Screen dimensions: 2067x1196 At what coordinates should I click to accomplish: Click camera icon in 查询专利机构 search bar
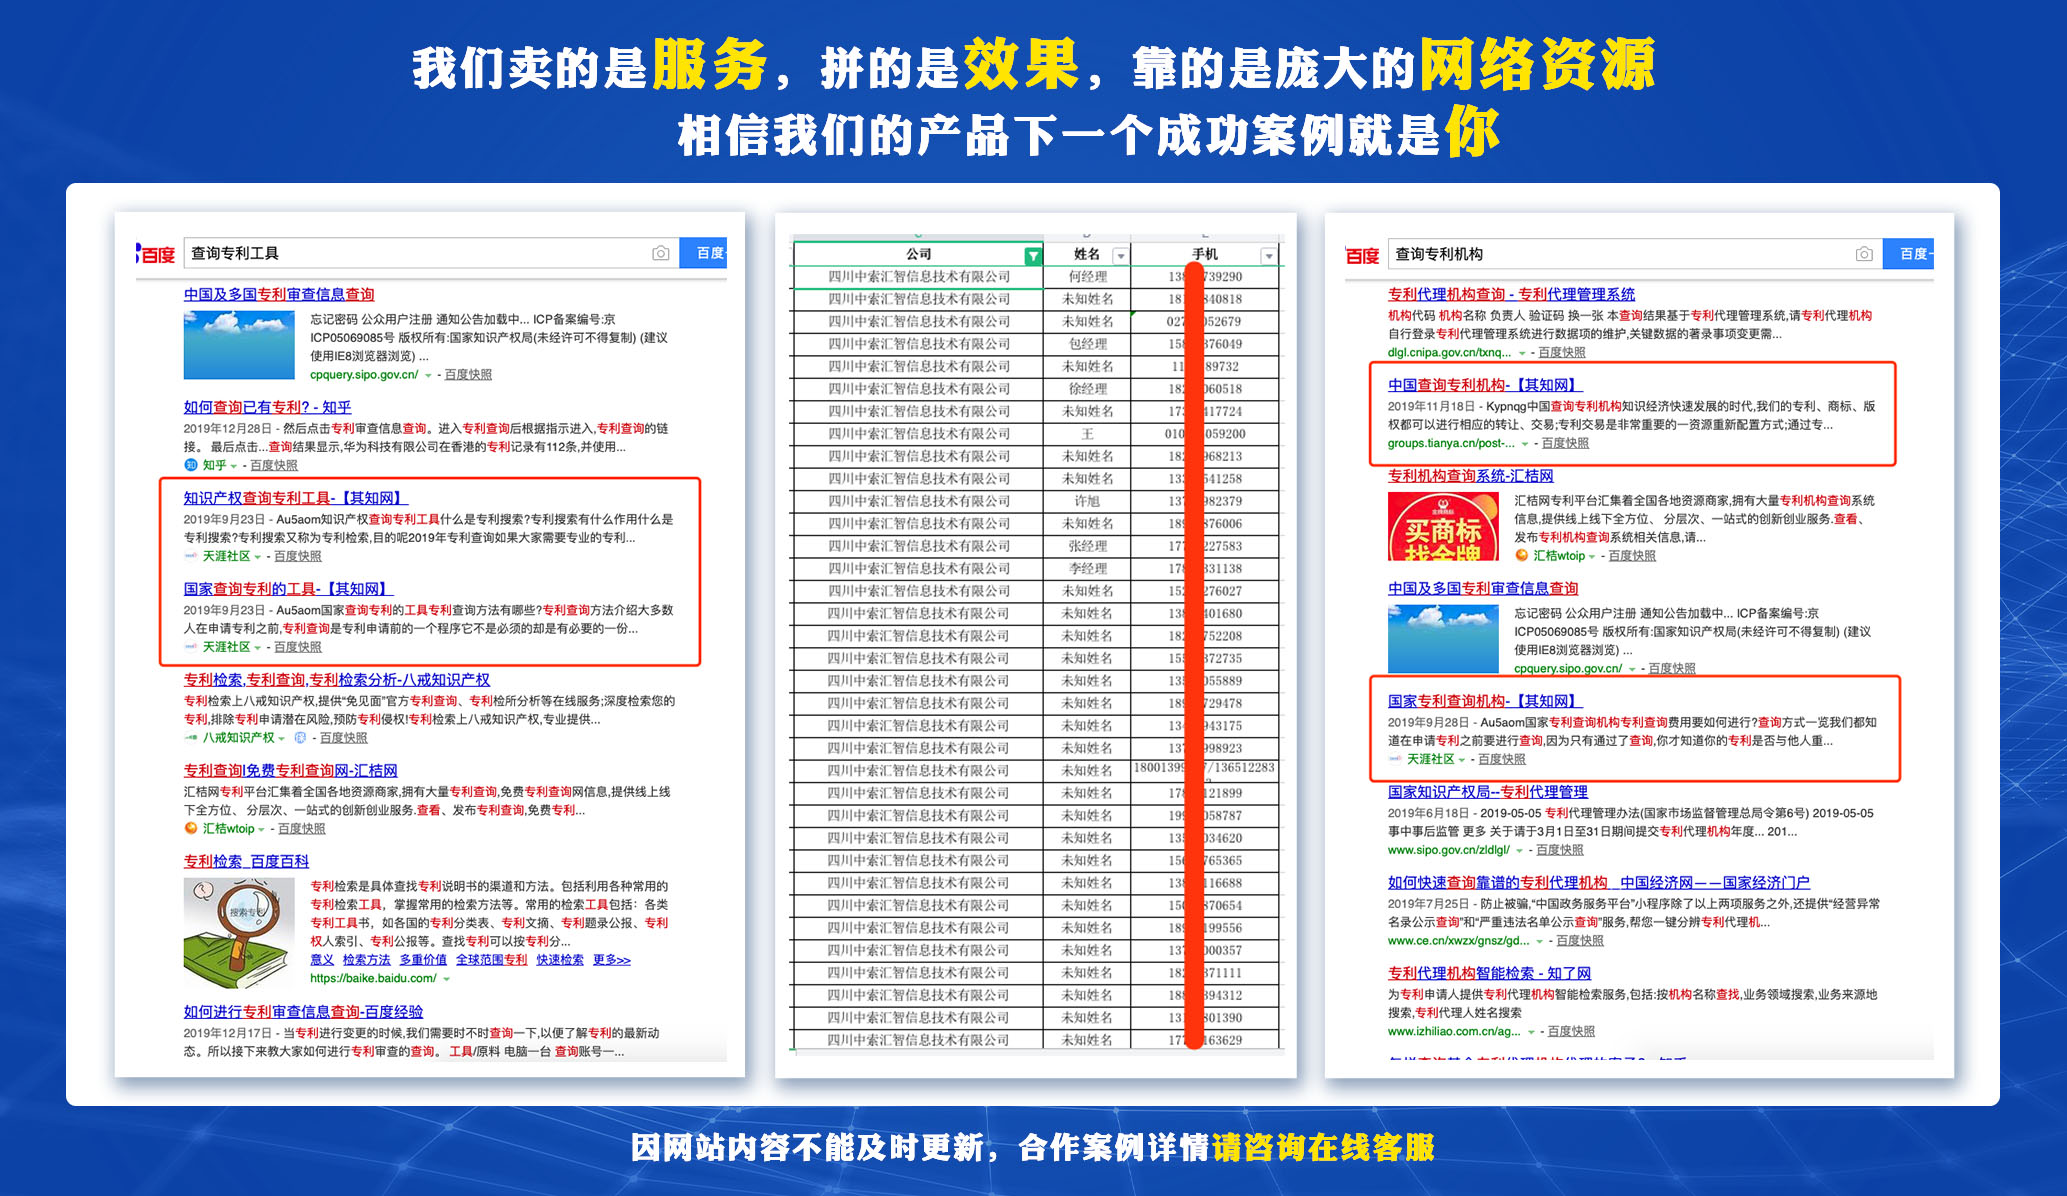[1864, 255]
